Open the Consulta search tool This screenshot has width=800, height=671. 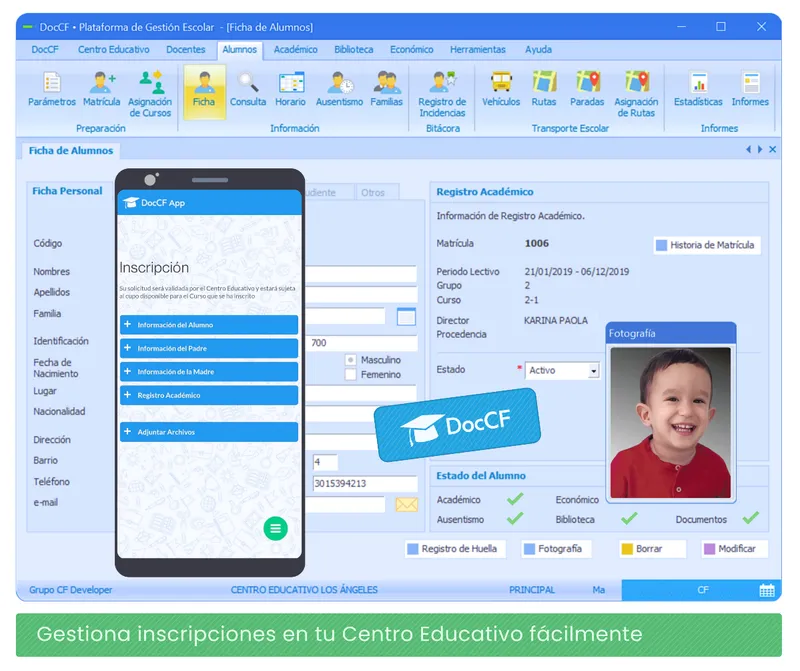pos(248,89)
